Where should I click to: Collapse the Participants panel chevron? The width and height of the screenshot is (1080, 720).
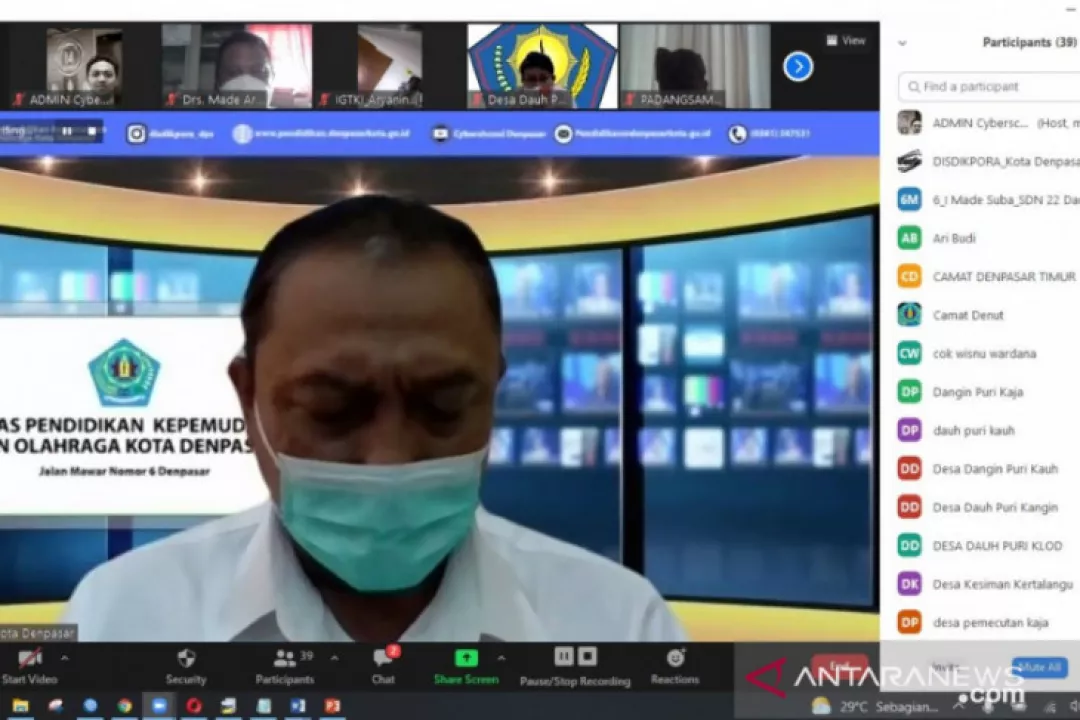tap(902, 43)
